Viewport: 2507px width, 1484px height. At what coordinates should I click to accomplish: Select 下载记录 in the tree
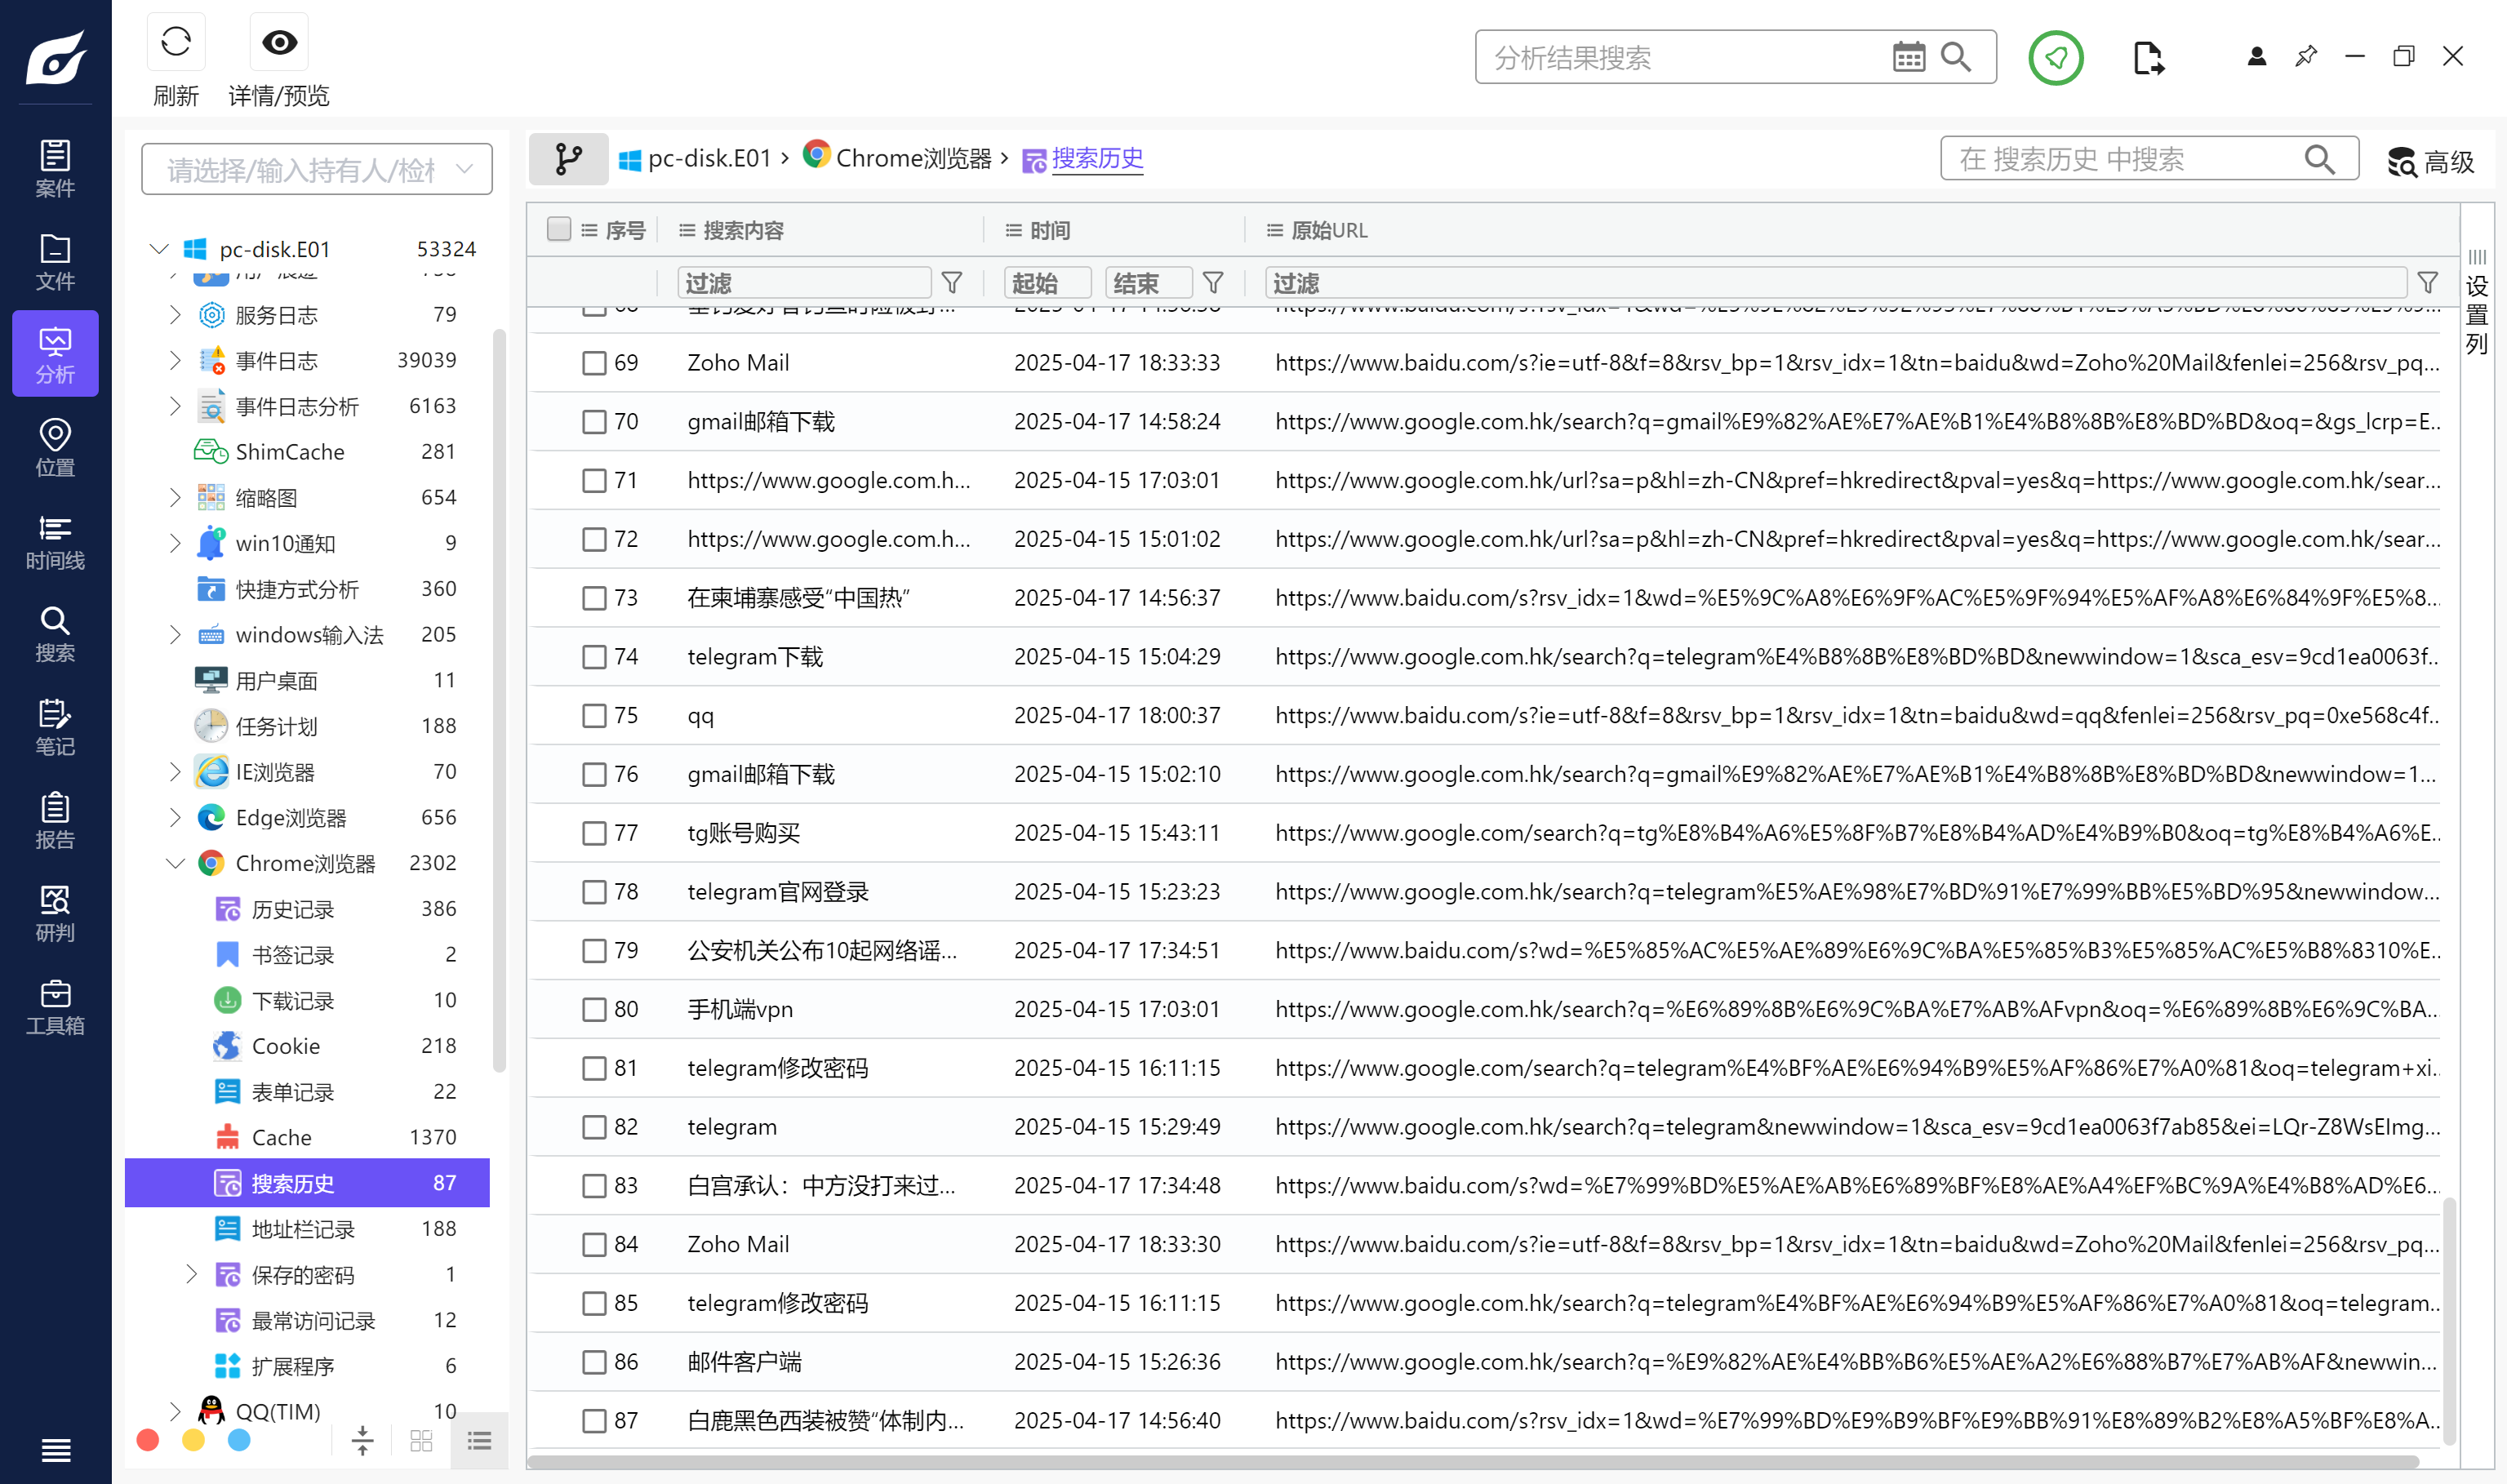(307, 1000)
